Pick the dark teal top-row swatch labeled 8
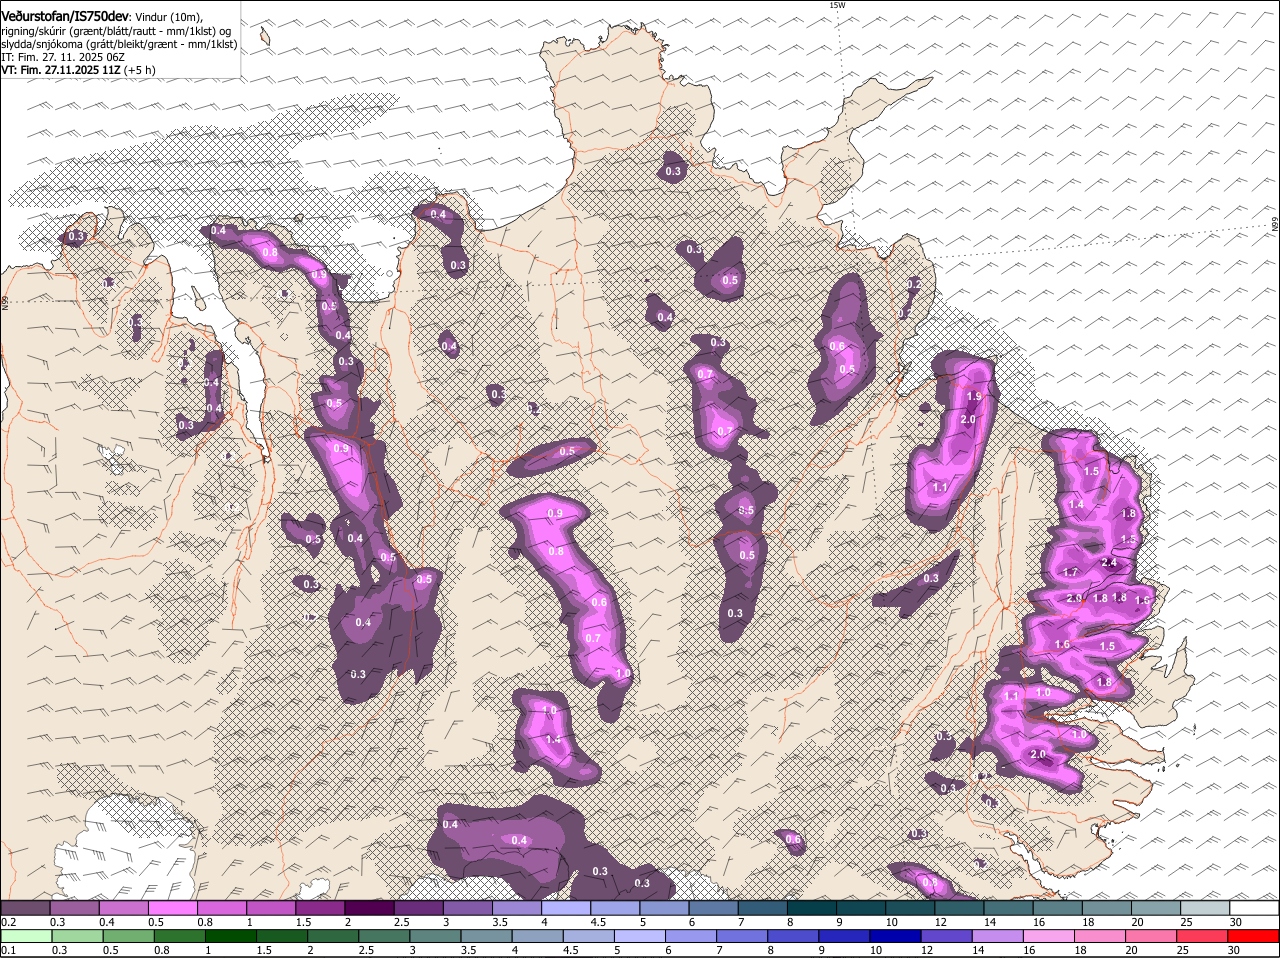This screenshot has height=958, width=1280. (812, 908)
